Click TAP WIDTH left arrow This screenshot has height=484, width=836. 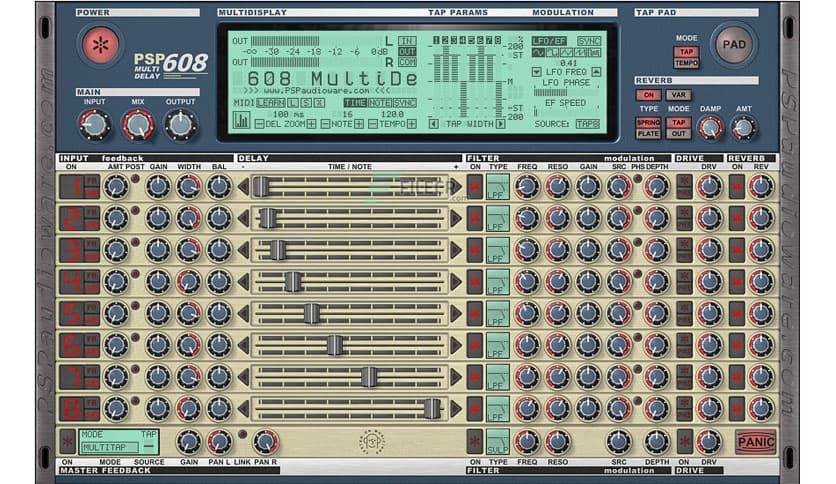tap(434, 124)
